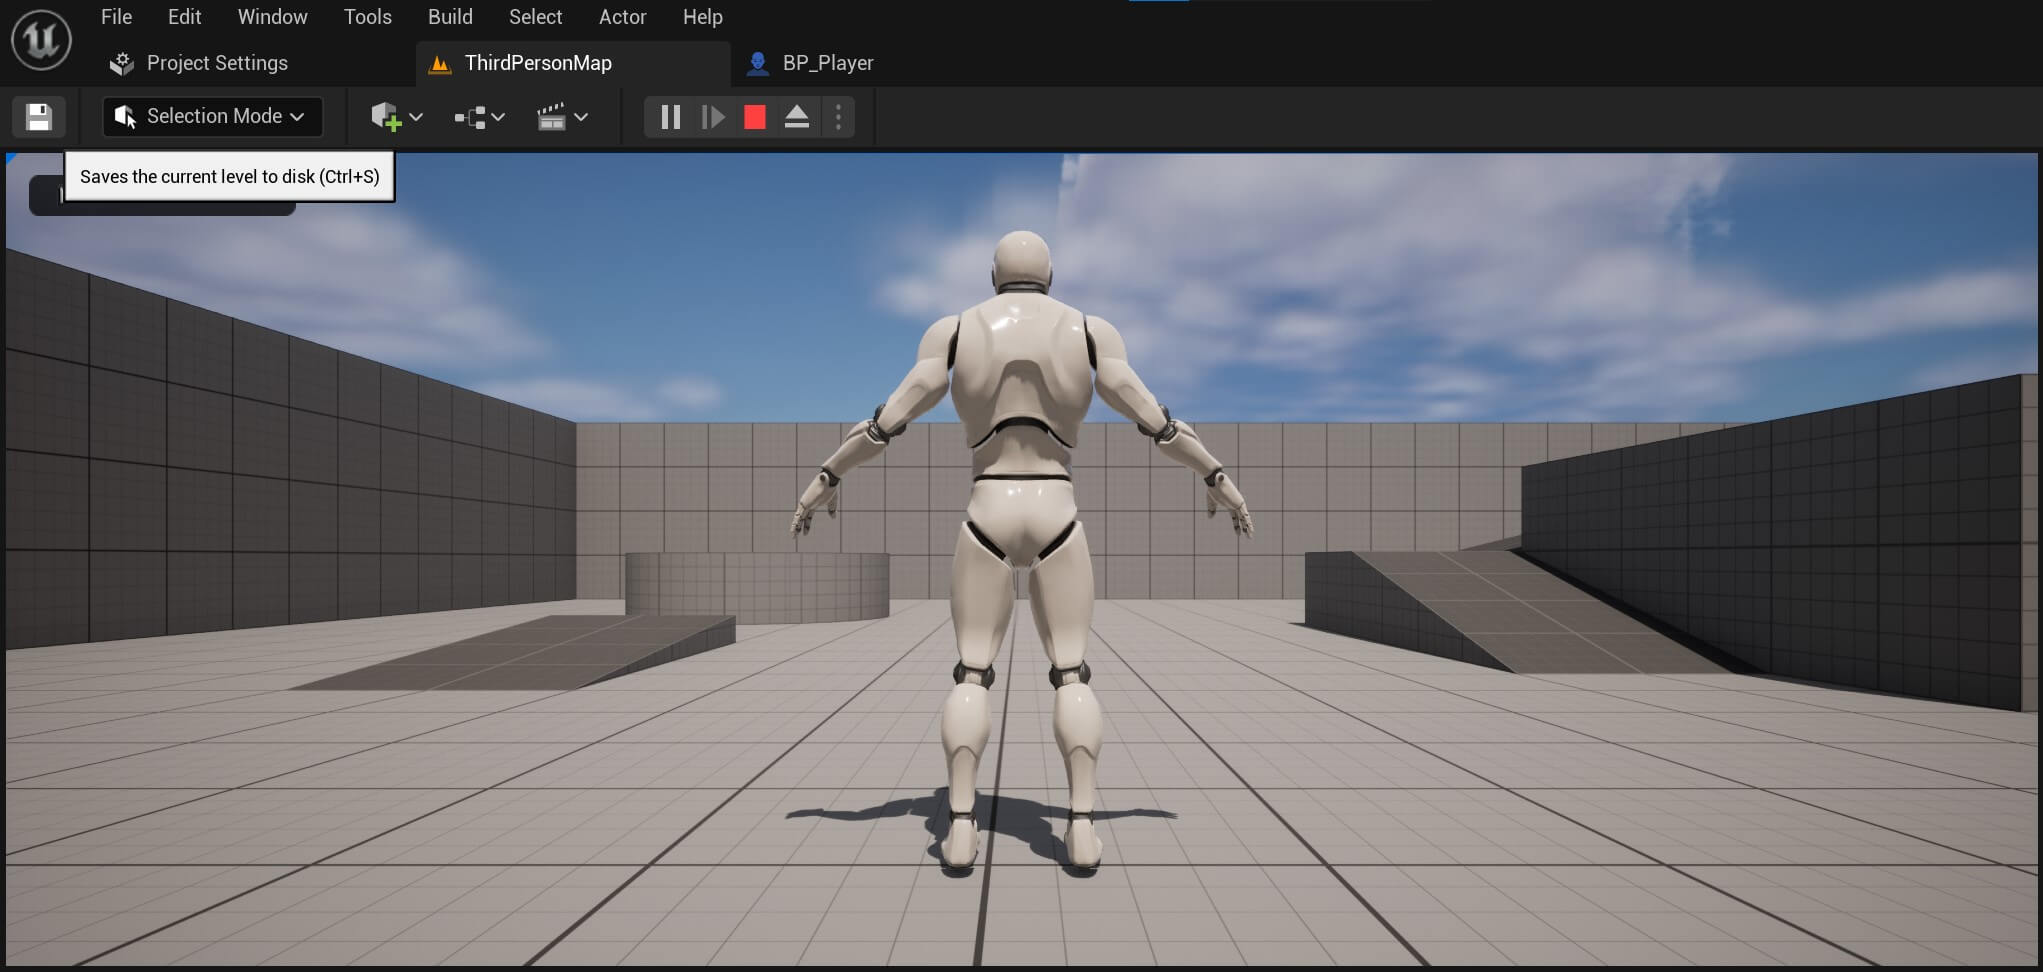2043x972 pixels.
Task: Open the Blueprints toolbar dropdown
Action: coord(479,117)
